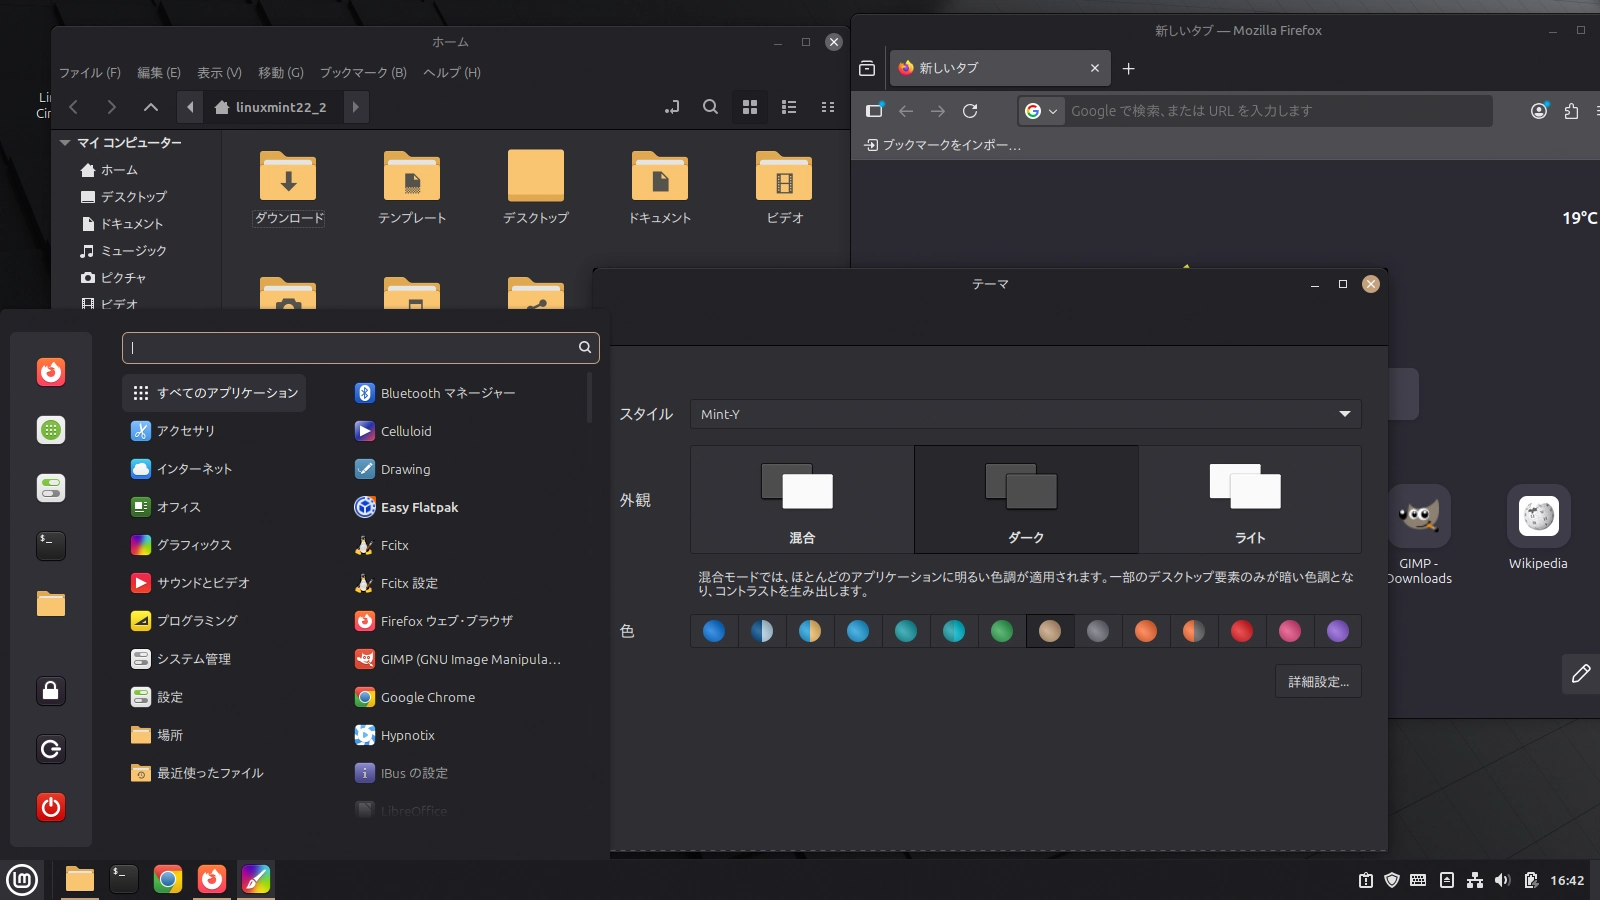This screenshot has width=1600, height=900.
Task: Click ブックマークをインポー… in Firefox
Action: [x=942, y=145]
